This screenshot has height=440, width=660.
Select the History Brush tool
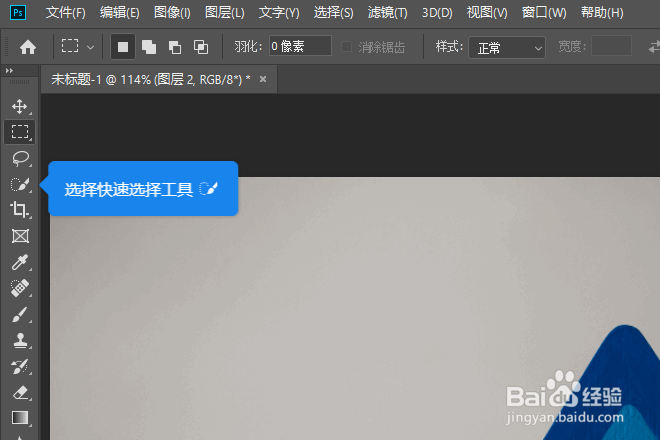tap(20, 366)
